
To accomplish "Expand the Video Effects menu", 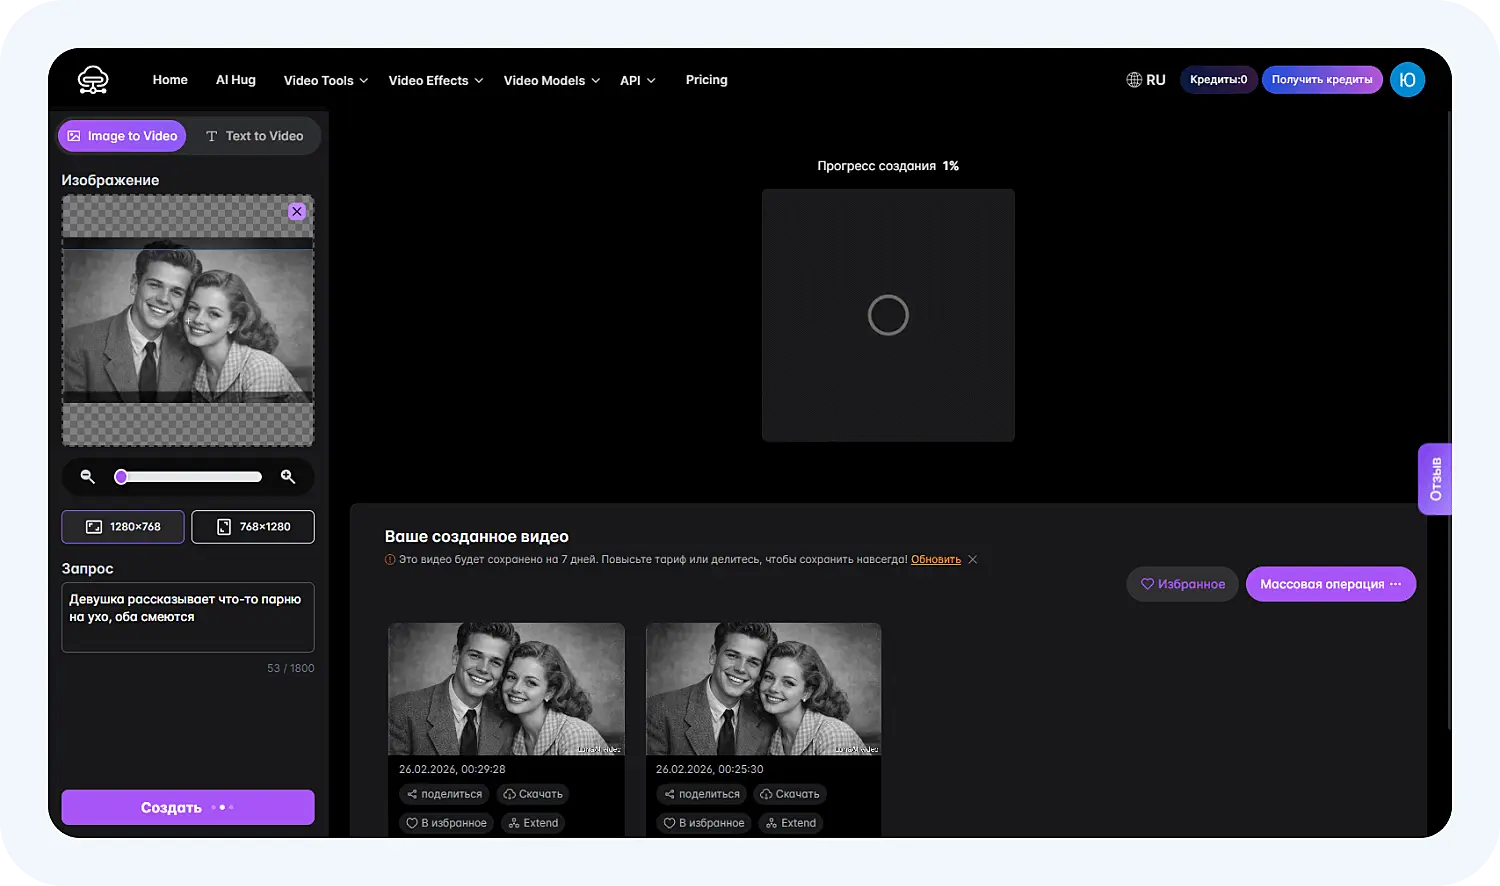I will (x=428, y=80).
